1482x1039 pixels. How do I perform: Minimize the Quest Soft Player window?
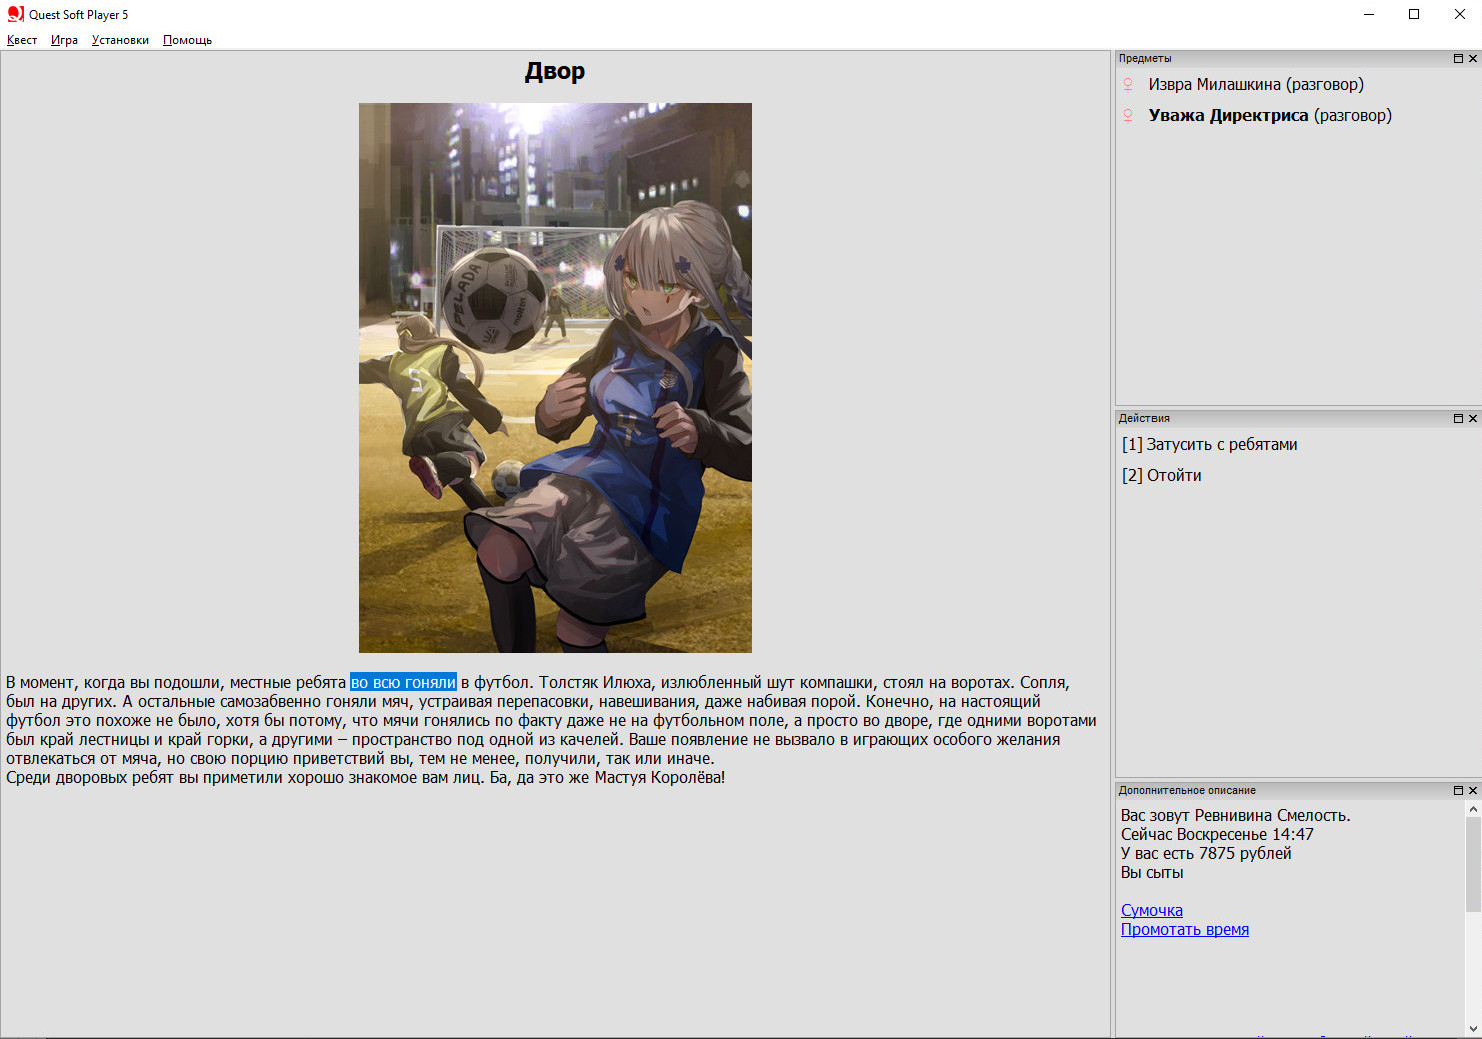click(1369, 14)
